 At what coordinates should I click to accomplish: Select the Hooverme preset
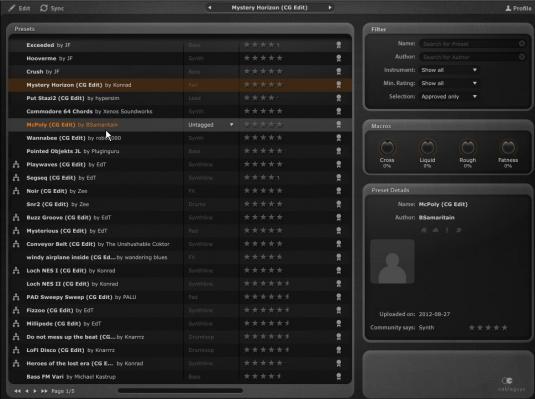click(180, 58)
